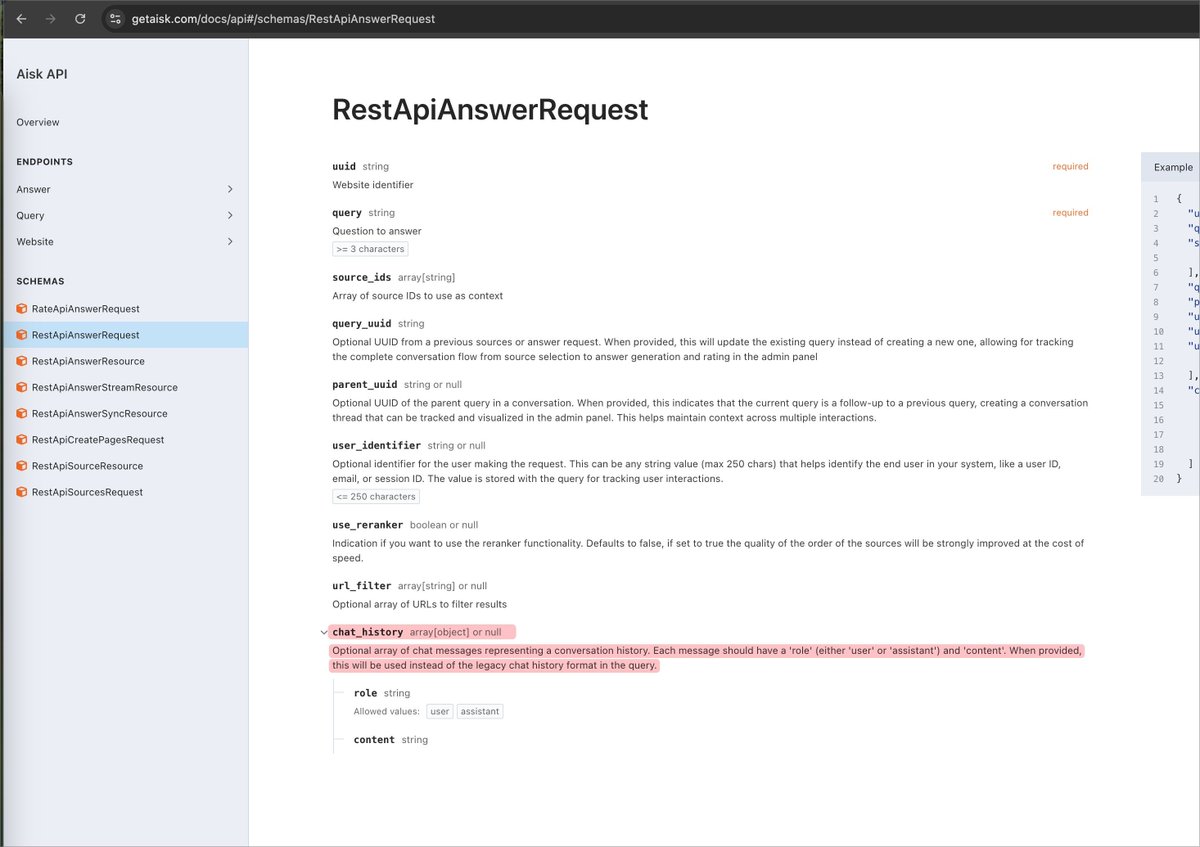This screenshot has height=847, width=1200.
Task: Click the RestApiAnswerRequest schema cube icon
Action: [22, 335]
